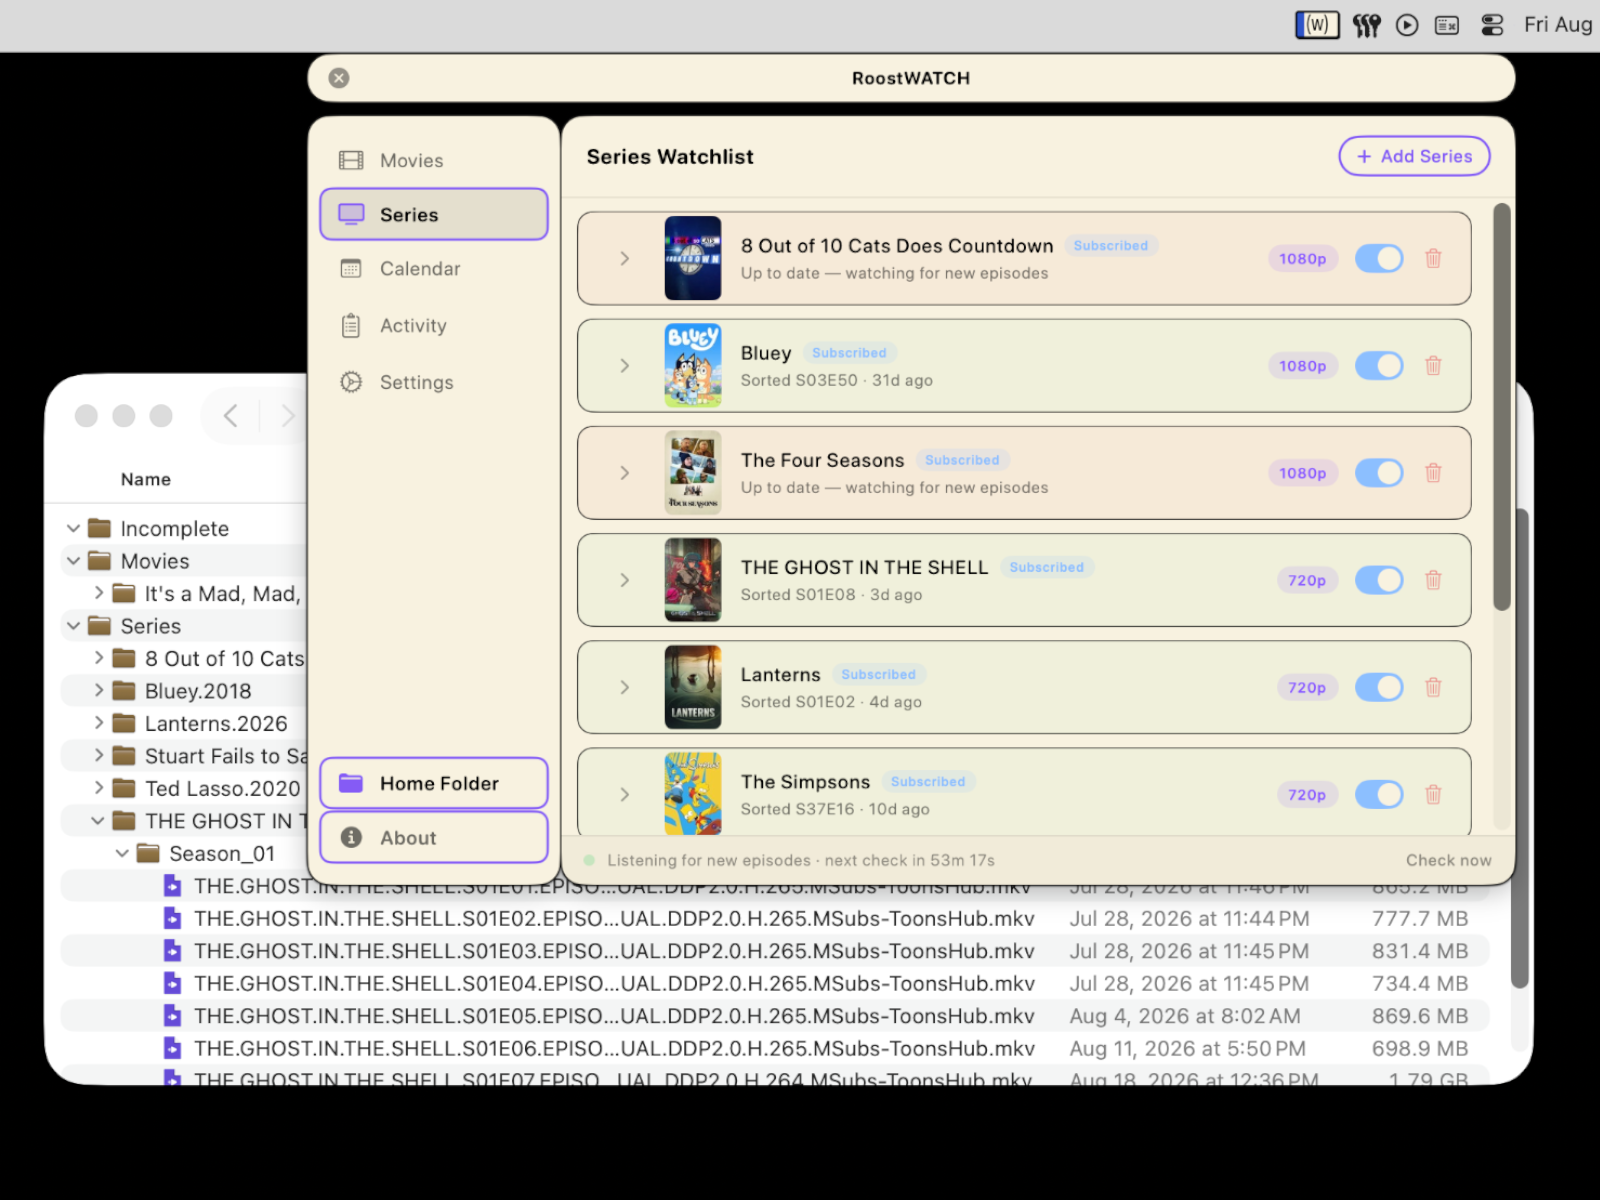The width and height of the screenshot is (1600, 1200).
Task: Turn off THE GHOST IN THE SHELL switch
Action: pyautogui.click(x=1379, y=580)
